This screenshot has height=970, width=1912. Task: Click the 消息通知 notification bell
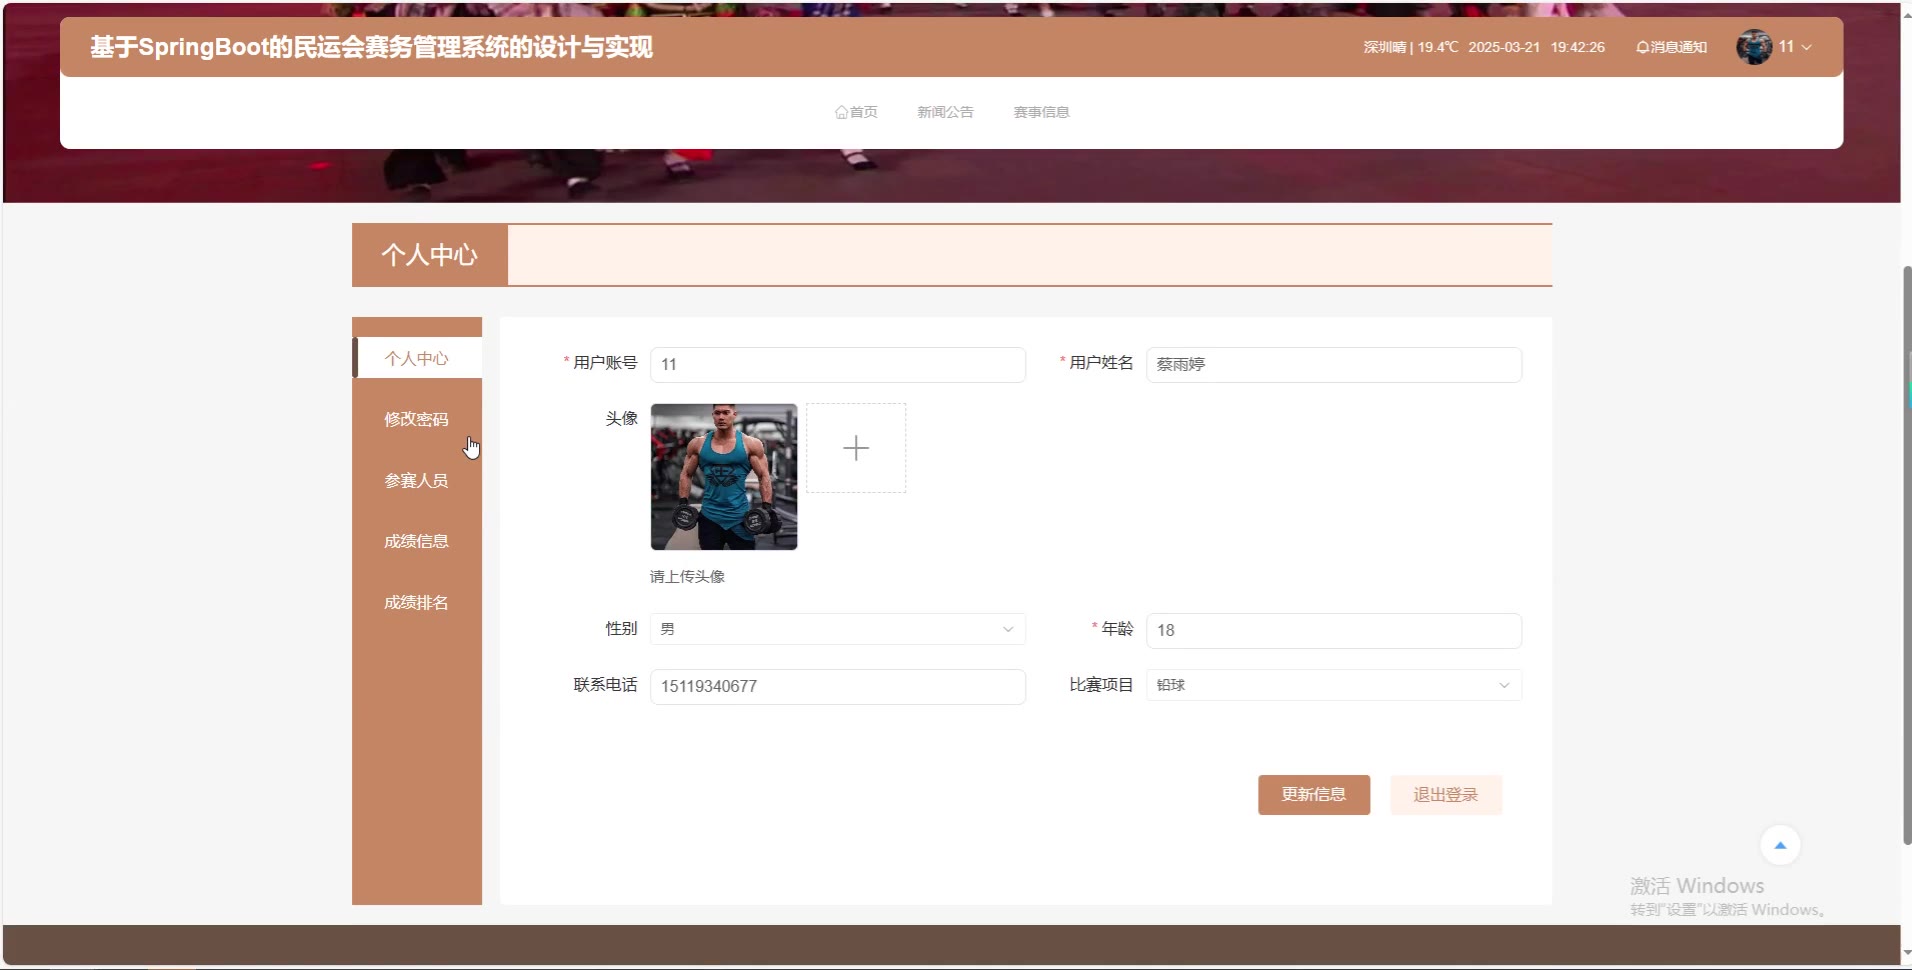pyautogui.click(x=1671, y=47)
